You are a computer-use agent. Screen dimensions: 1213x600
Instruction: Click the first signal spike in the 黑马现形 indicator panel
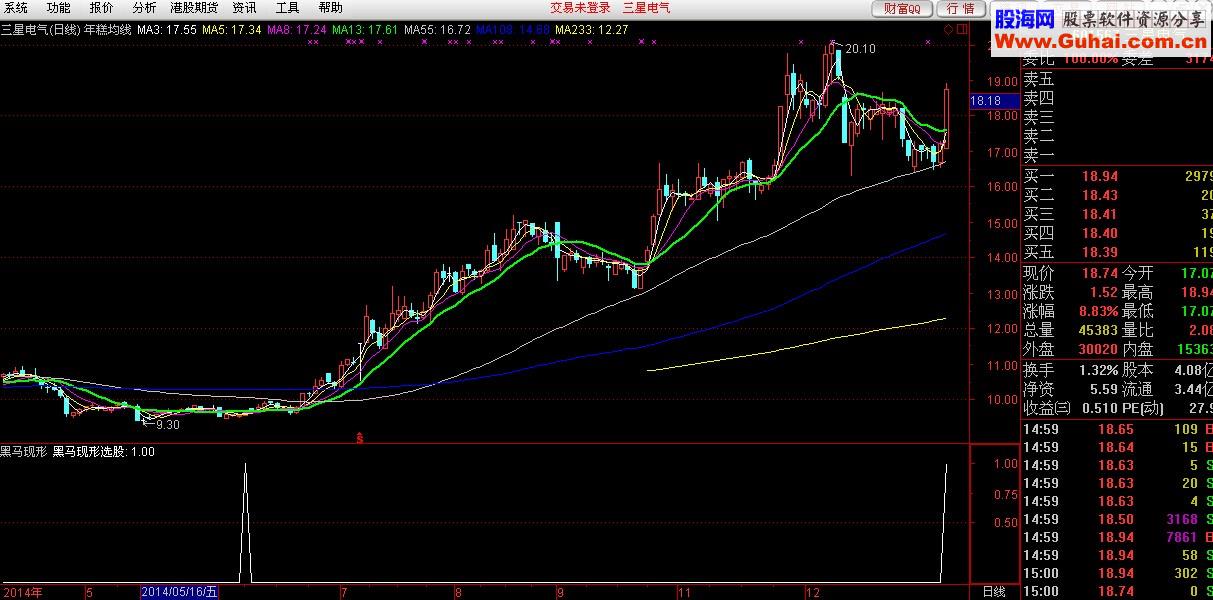(x=245, y=522)
